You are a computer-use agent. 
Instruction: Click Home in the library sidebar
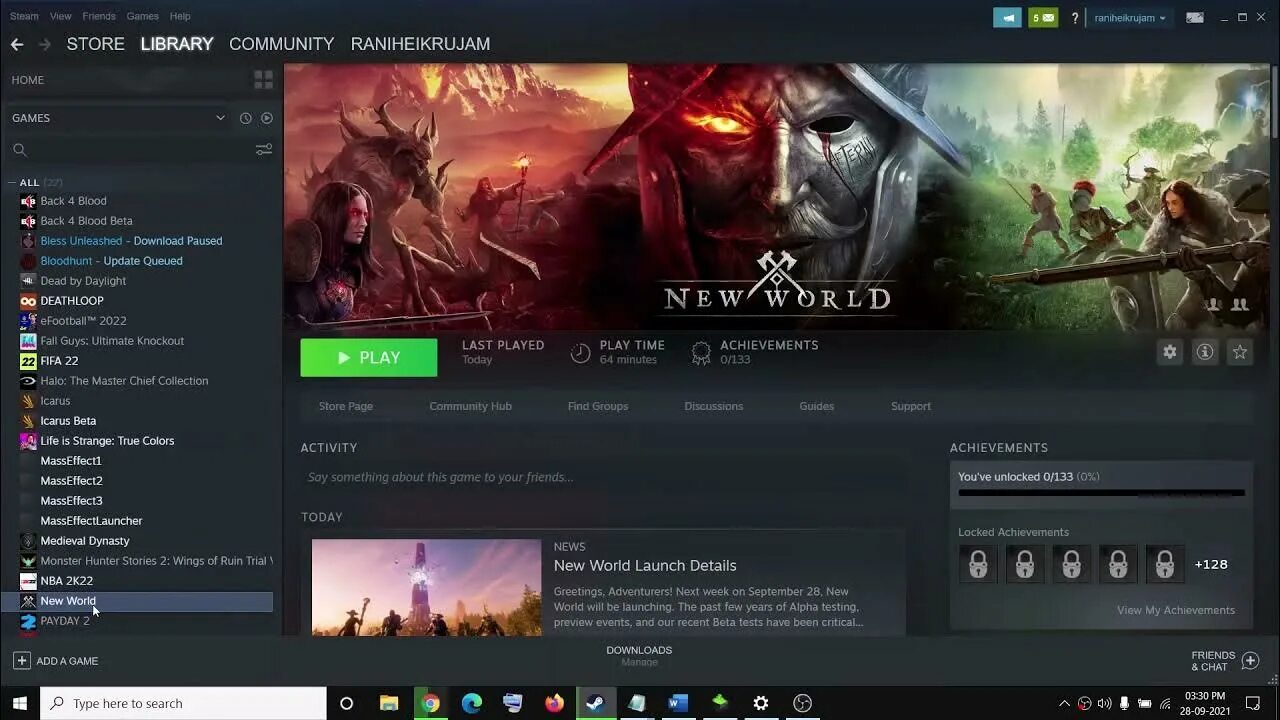[28, 80]
